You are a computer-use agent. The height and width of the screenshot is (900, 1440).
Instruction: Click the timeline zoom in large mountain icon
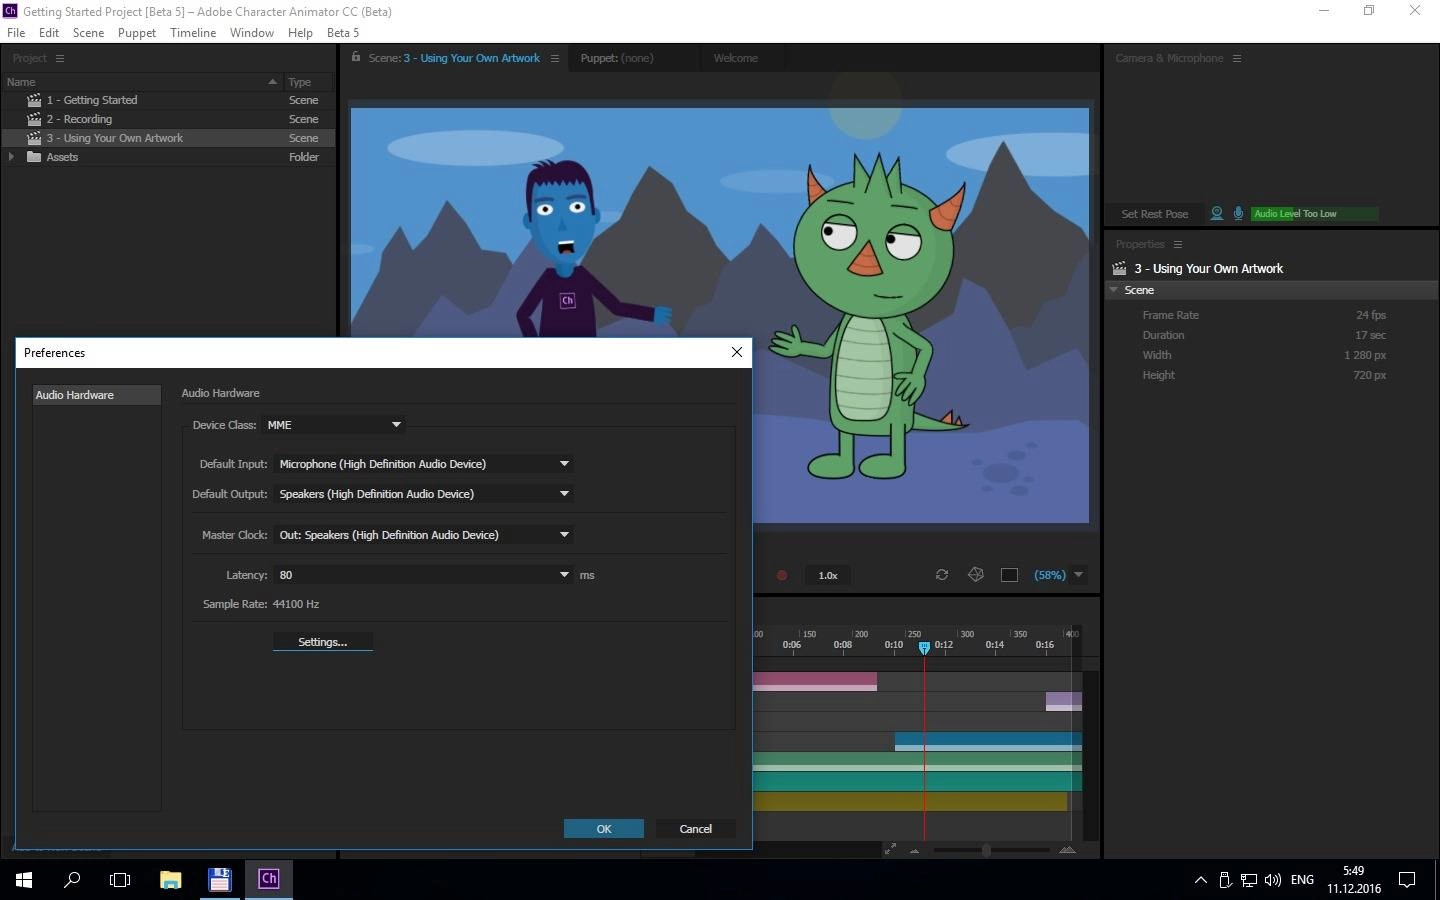point(1067,849)
